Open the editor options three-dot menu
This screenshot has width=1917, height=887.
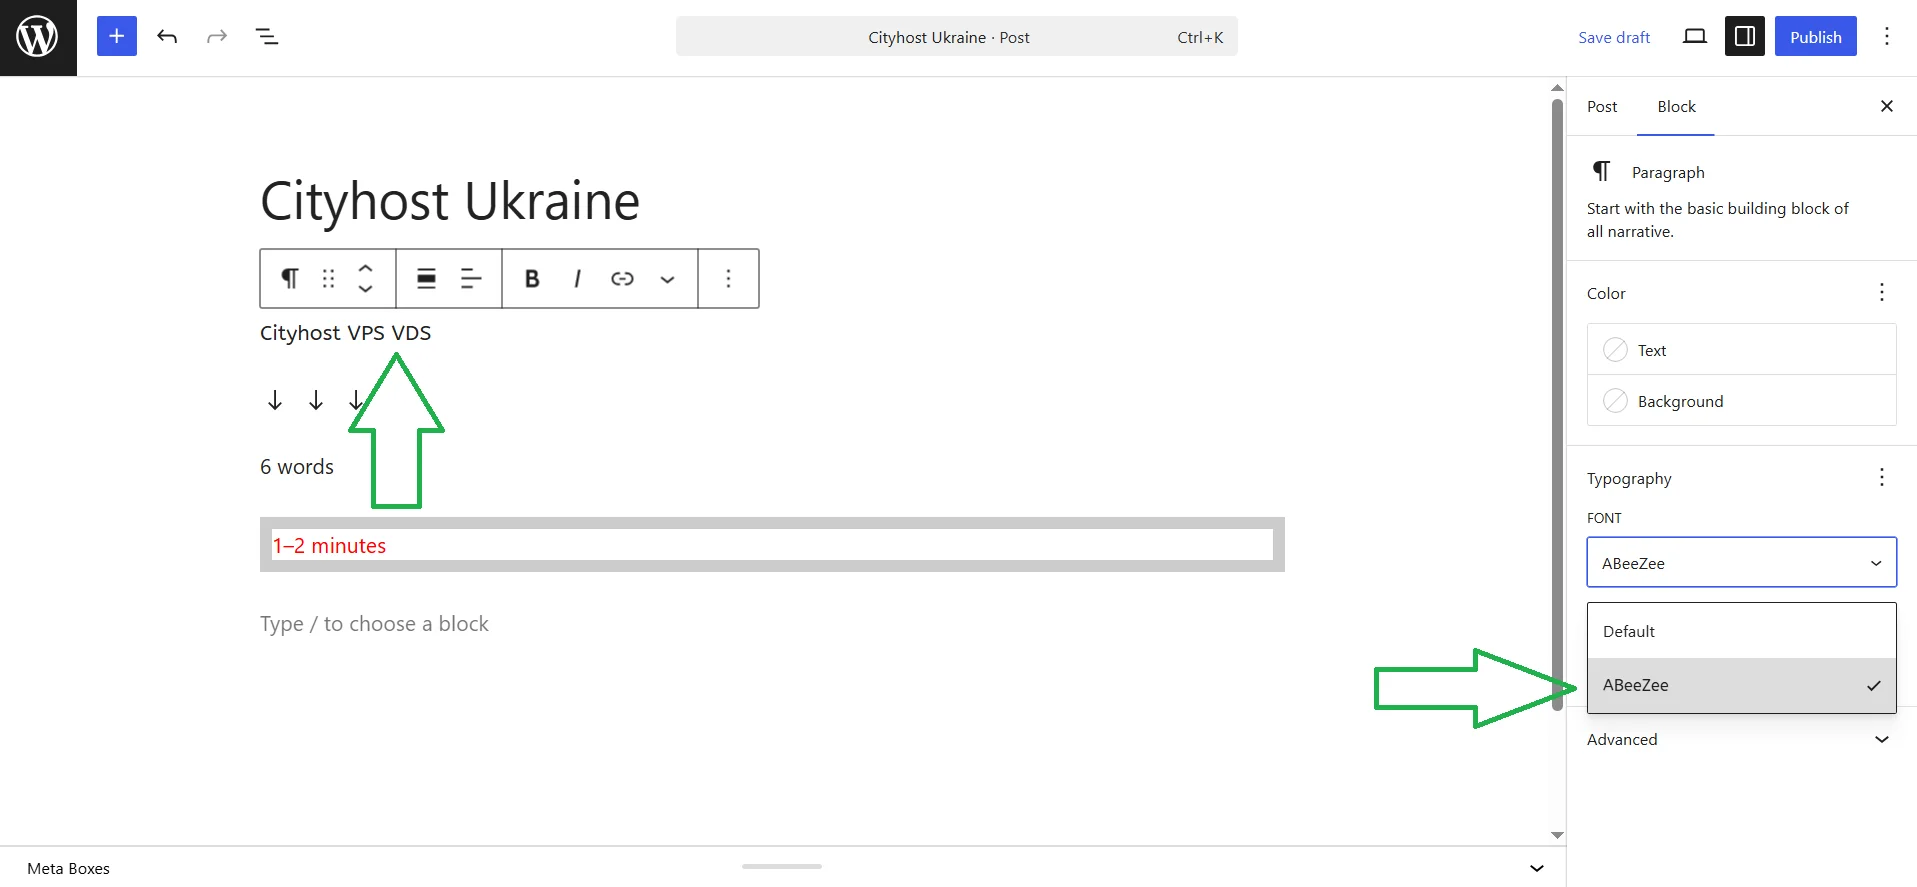[x=1887, y=36]
